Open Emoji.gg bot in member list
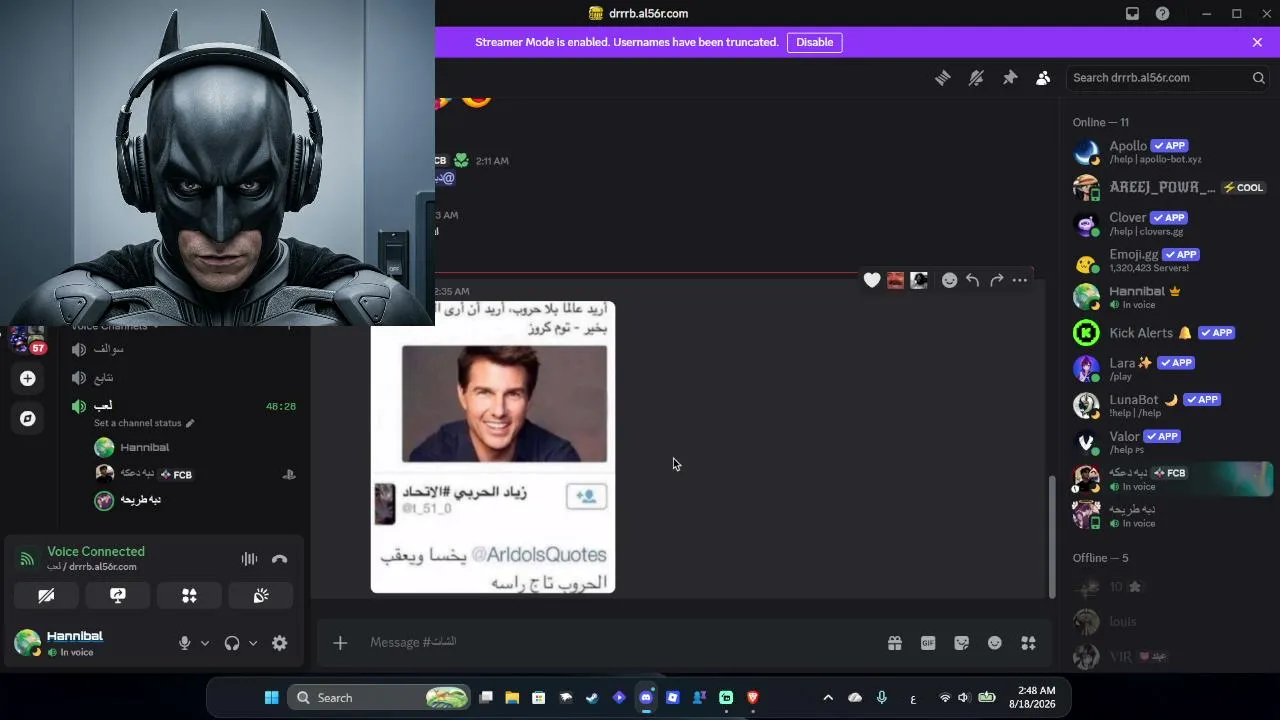 1170,260
